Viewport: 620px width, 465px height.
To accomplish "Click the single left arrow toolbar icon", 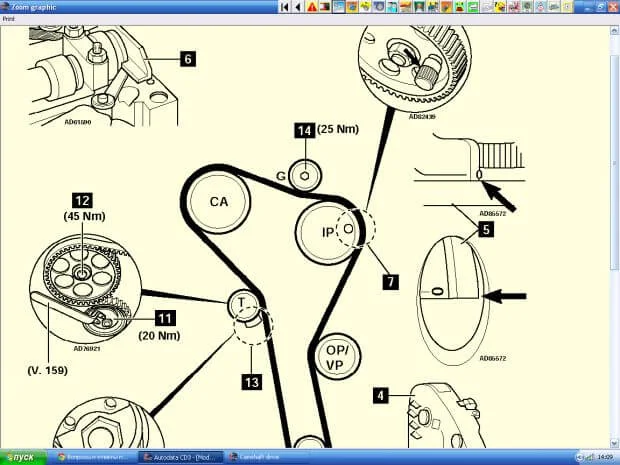I will click(298, 6).
